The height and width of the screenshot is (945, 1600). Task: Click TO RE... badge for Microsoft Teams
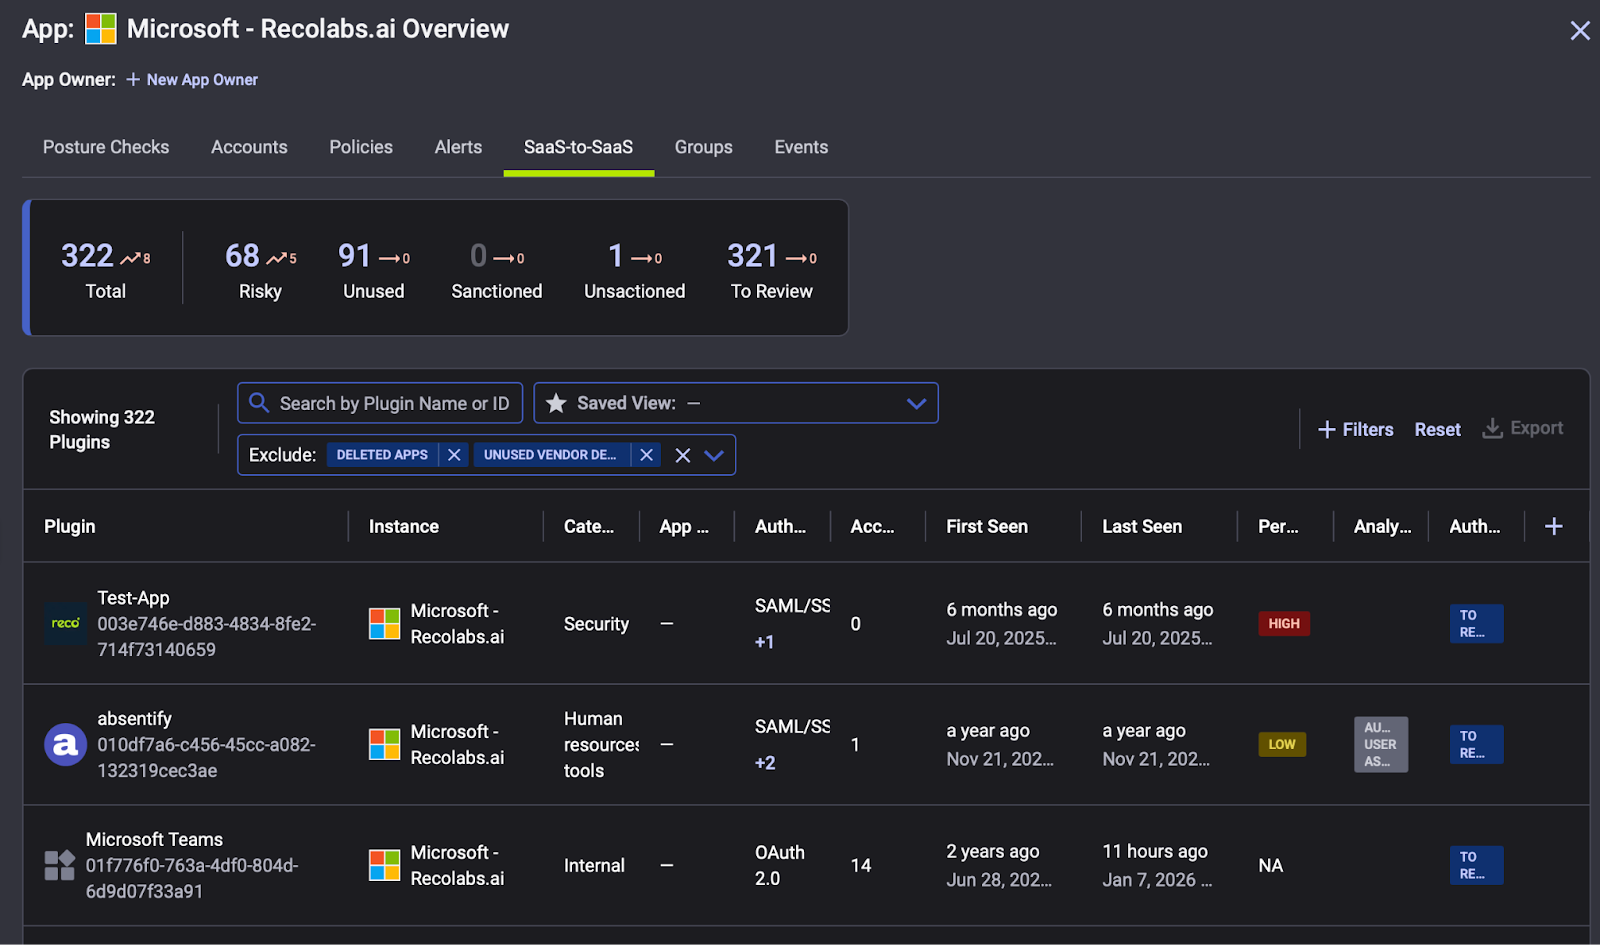tap(1476, 865)
